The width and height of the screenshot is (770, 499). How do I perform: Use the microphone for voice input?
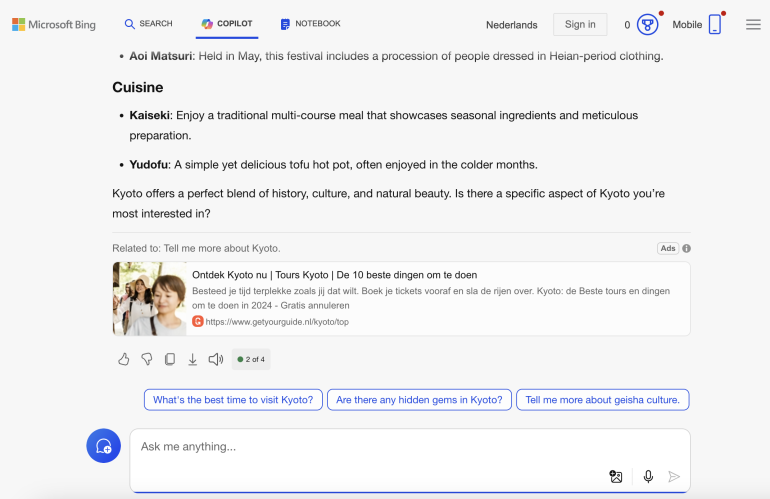(x=648, y=476)
